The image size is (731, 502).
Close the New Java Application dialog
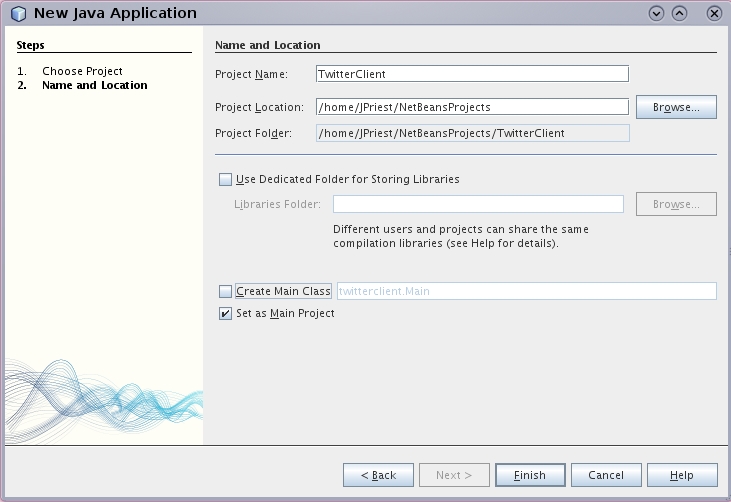click(x=714, y=14)
